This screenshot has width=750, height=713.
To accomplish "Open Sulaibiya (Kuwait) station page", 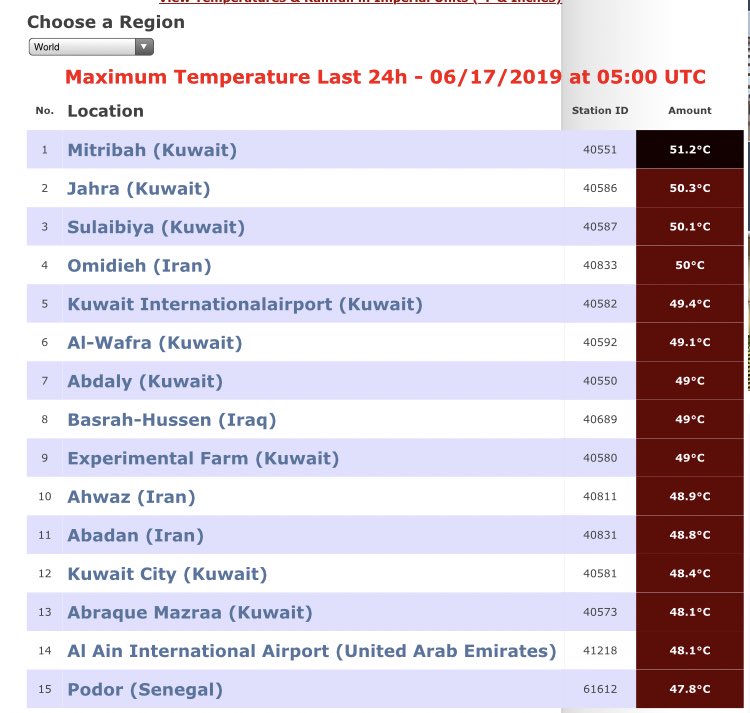I will pyautogui.click(x=156, y=227).
